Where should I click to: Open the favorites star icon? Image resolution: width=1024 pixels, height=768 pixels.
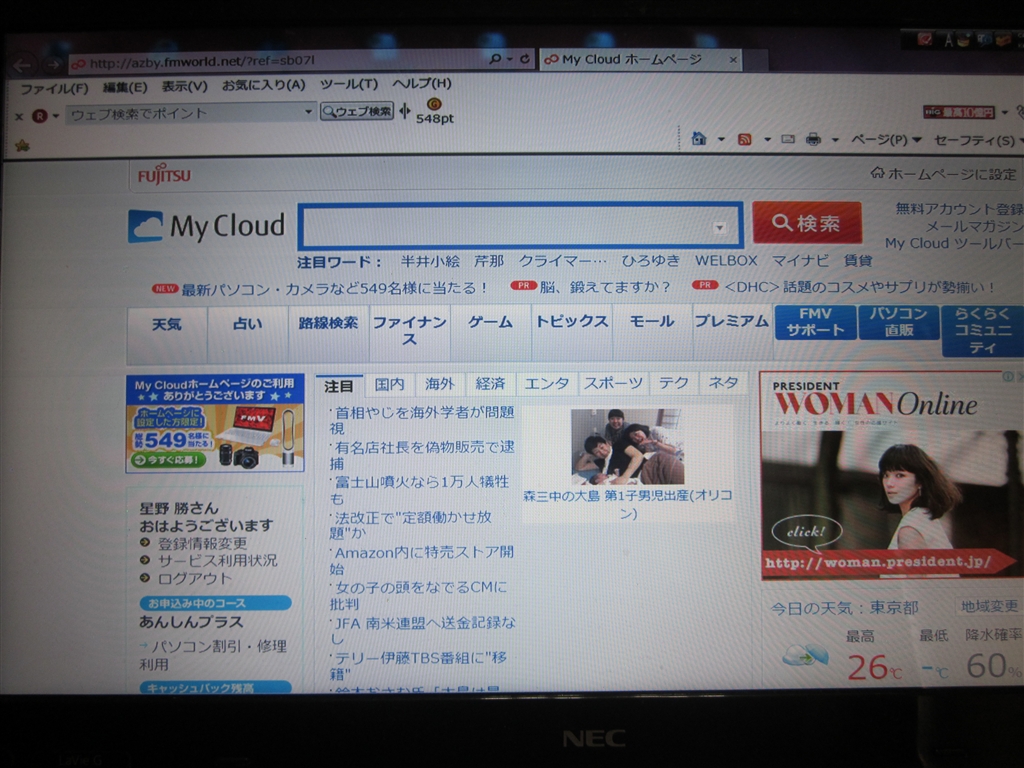22,145
